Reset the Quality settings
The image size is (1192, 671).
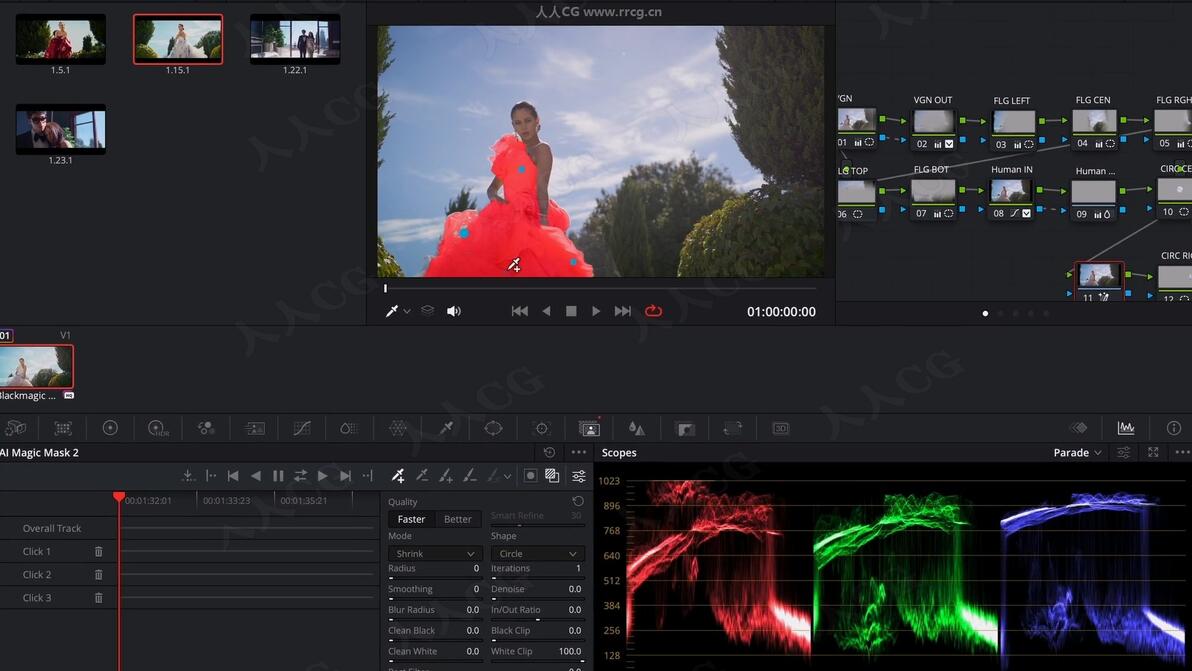tap(578, 502)
